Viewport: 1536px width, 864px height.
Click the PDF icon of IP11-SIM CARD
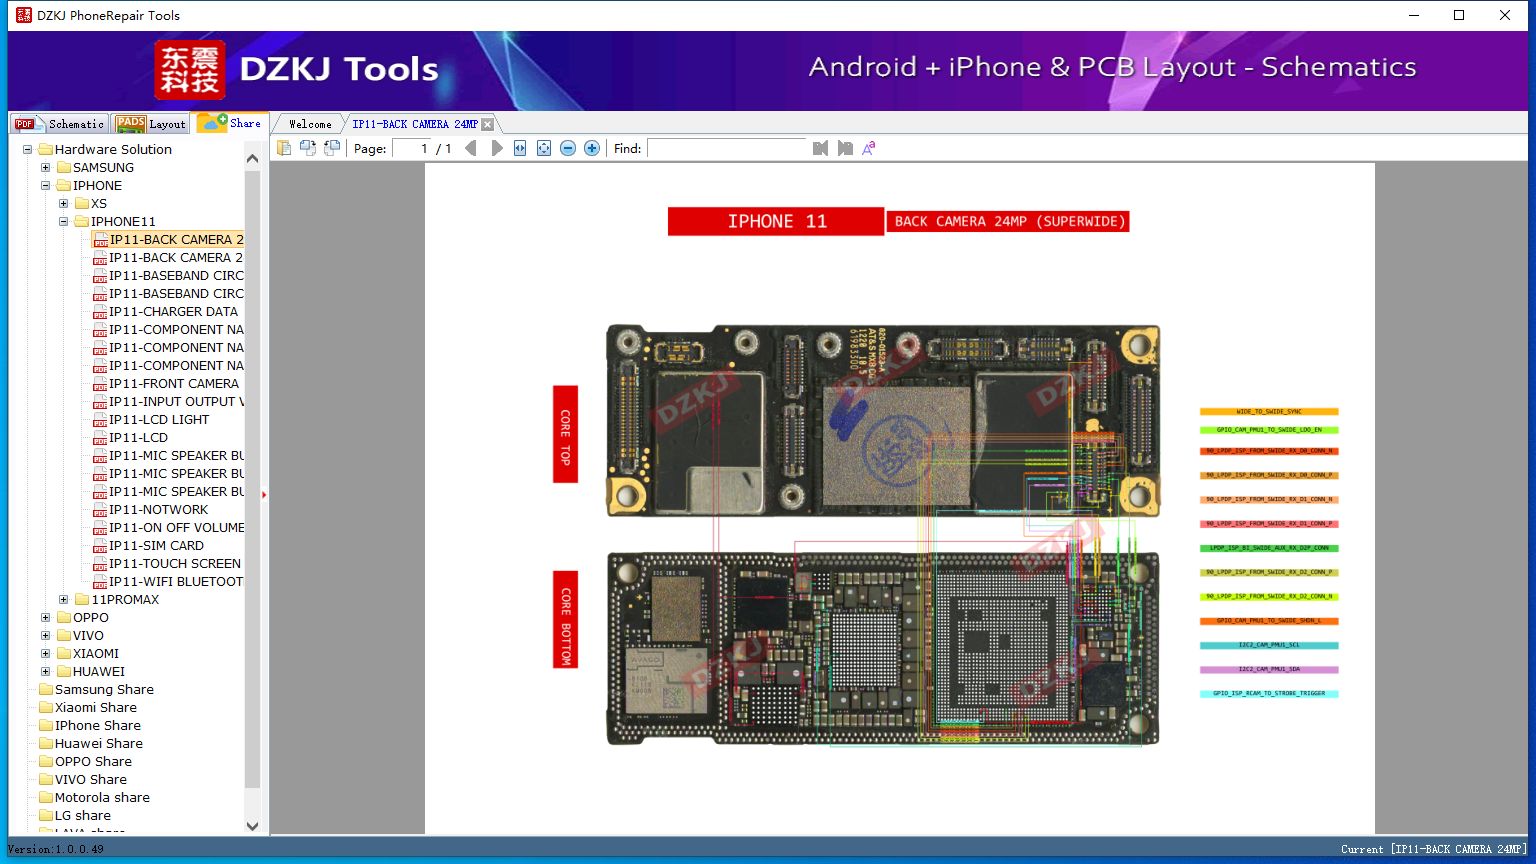tap(100, 546)
